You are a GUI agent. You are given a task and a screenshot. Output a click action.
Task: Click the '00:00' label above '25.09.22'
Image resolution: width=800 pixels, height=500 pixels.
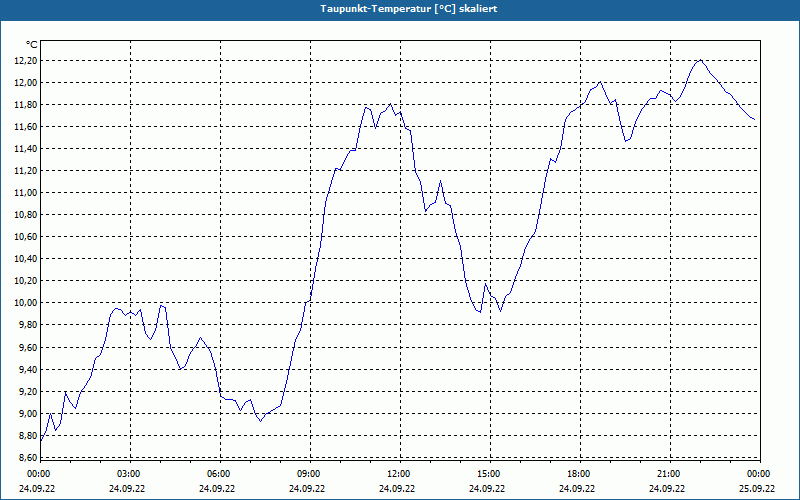[759, 474]
